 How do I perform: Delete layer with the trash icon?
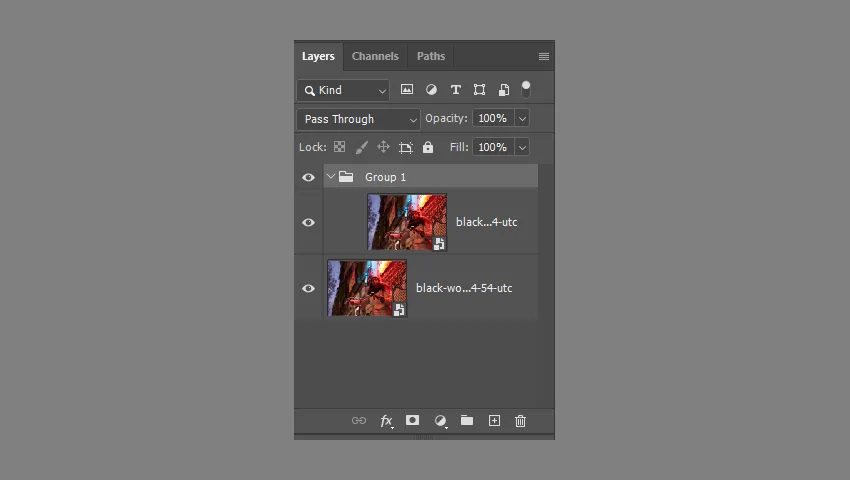pyautogui.click(x=520, y=421)
